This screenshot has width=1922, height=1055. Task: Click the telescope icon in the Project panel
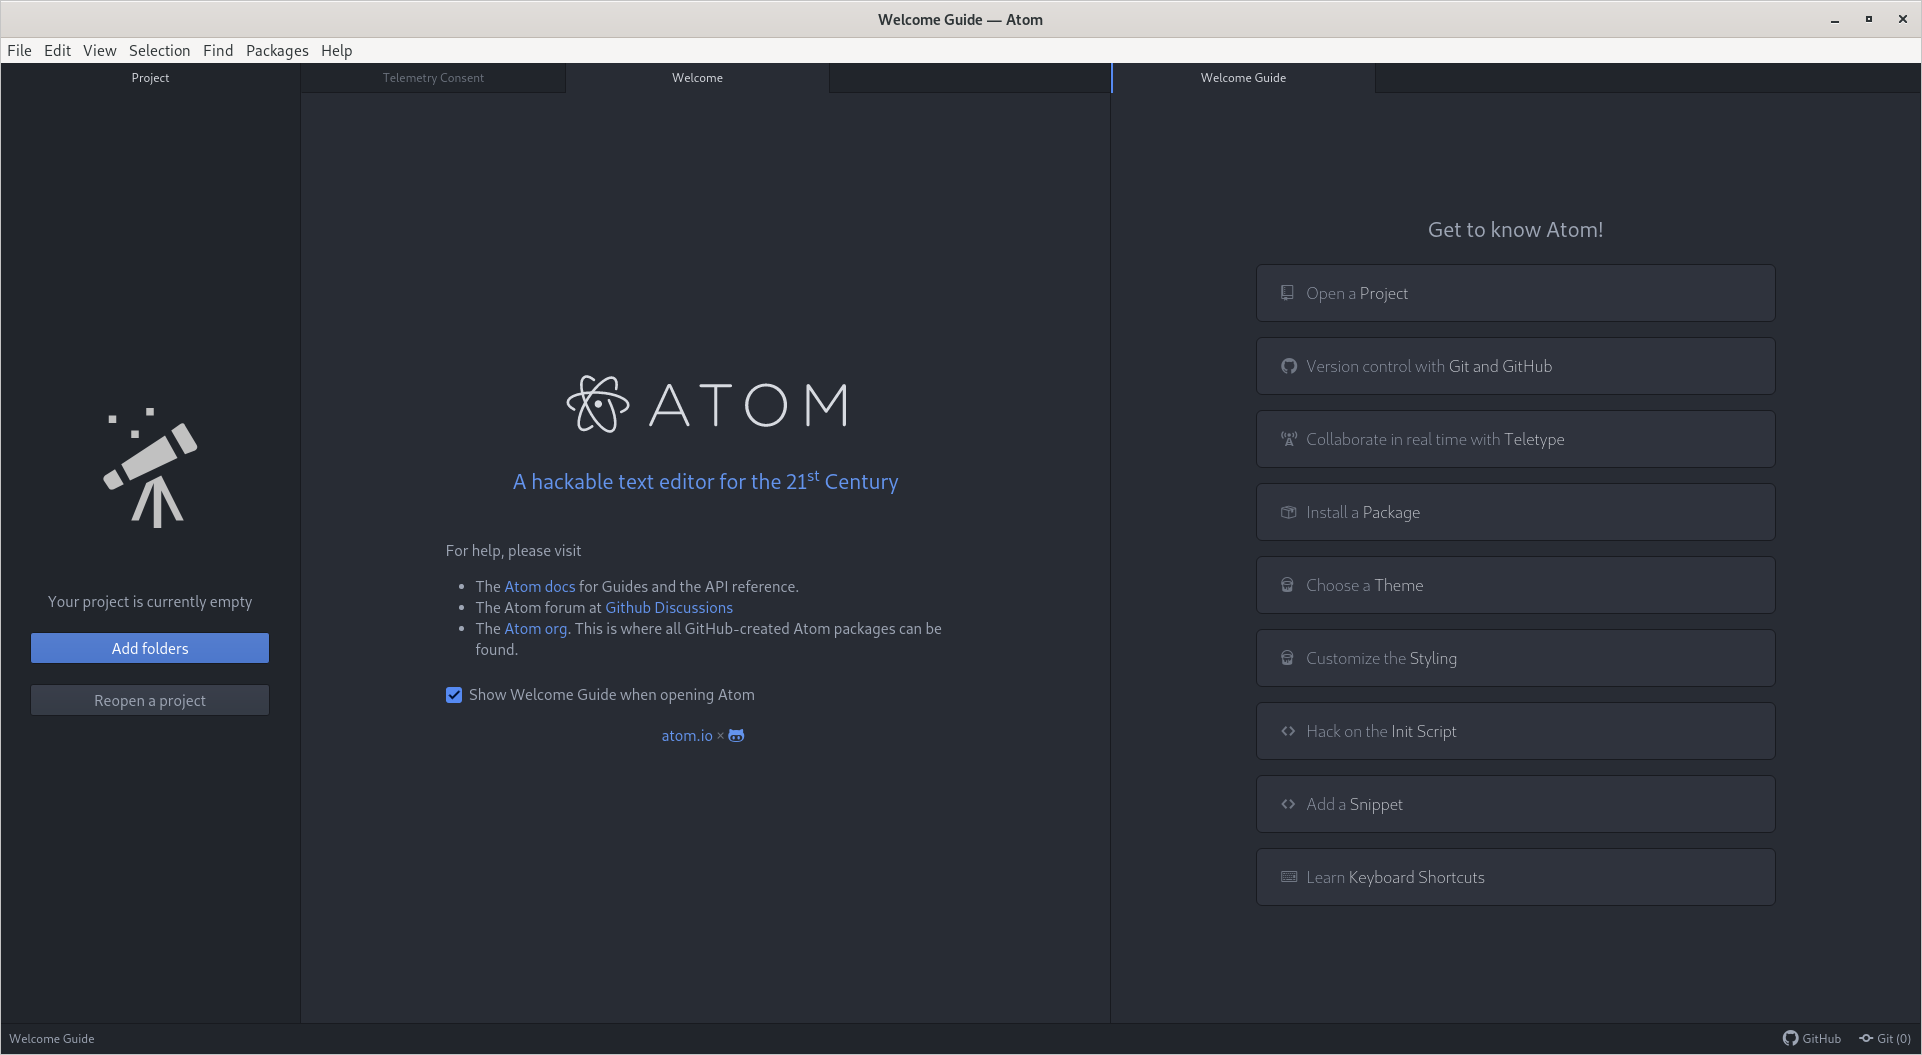click(151, 467)
